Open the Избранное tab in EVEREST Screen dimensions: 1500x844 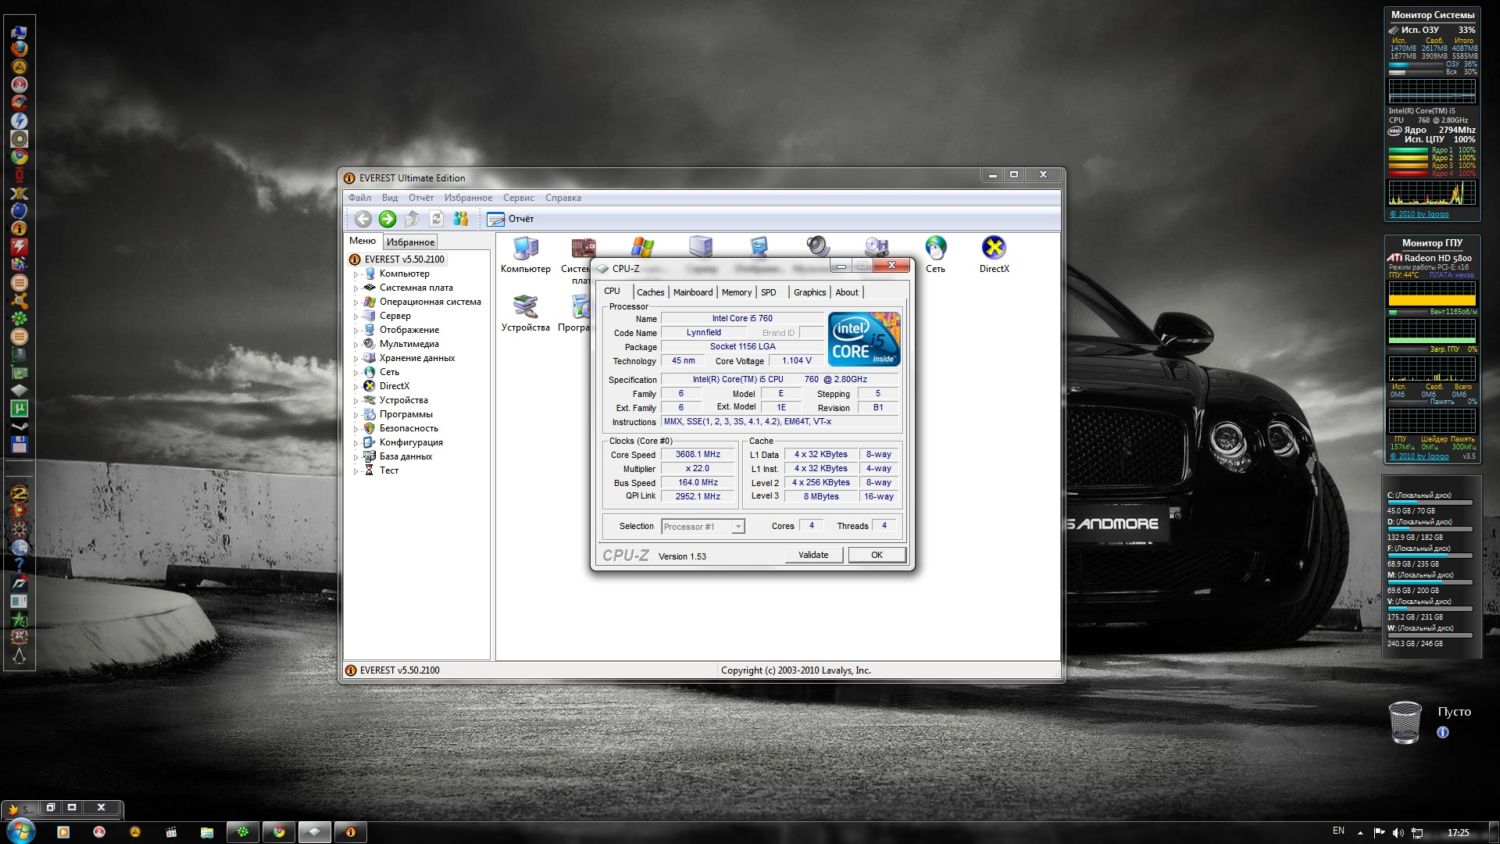pos(410,242)
